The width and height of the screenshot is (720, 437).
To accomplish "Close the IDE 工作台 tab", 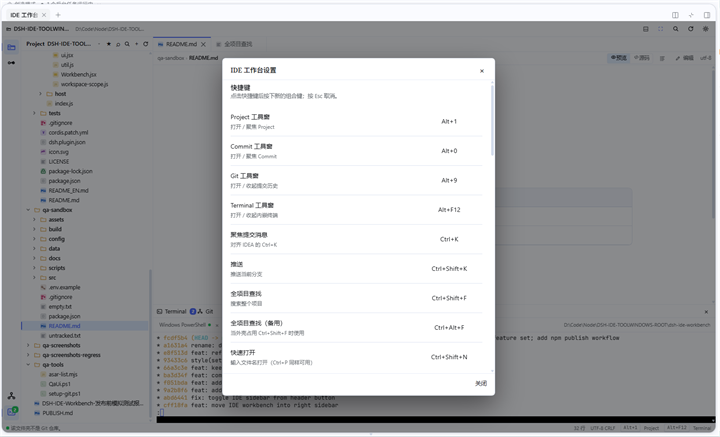I will pos(44,15).
